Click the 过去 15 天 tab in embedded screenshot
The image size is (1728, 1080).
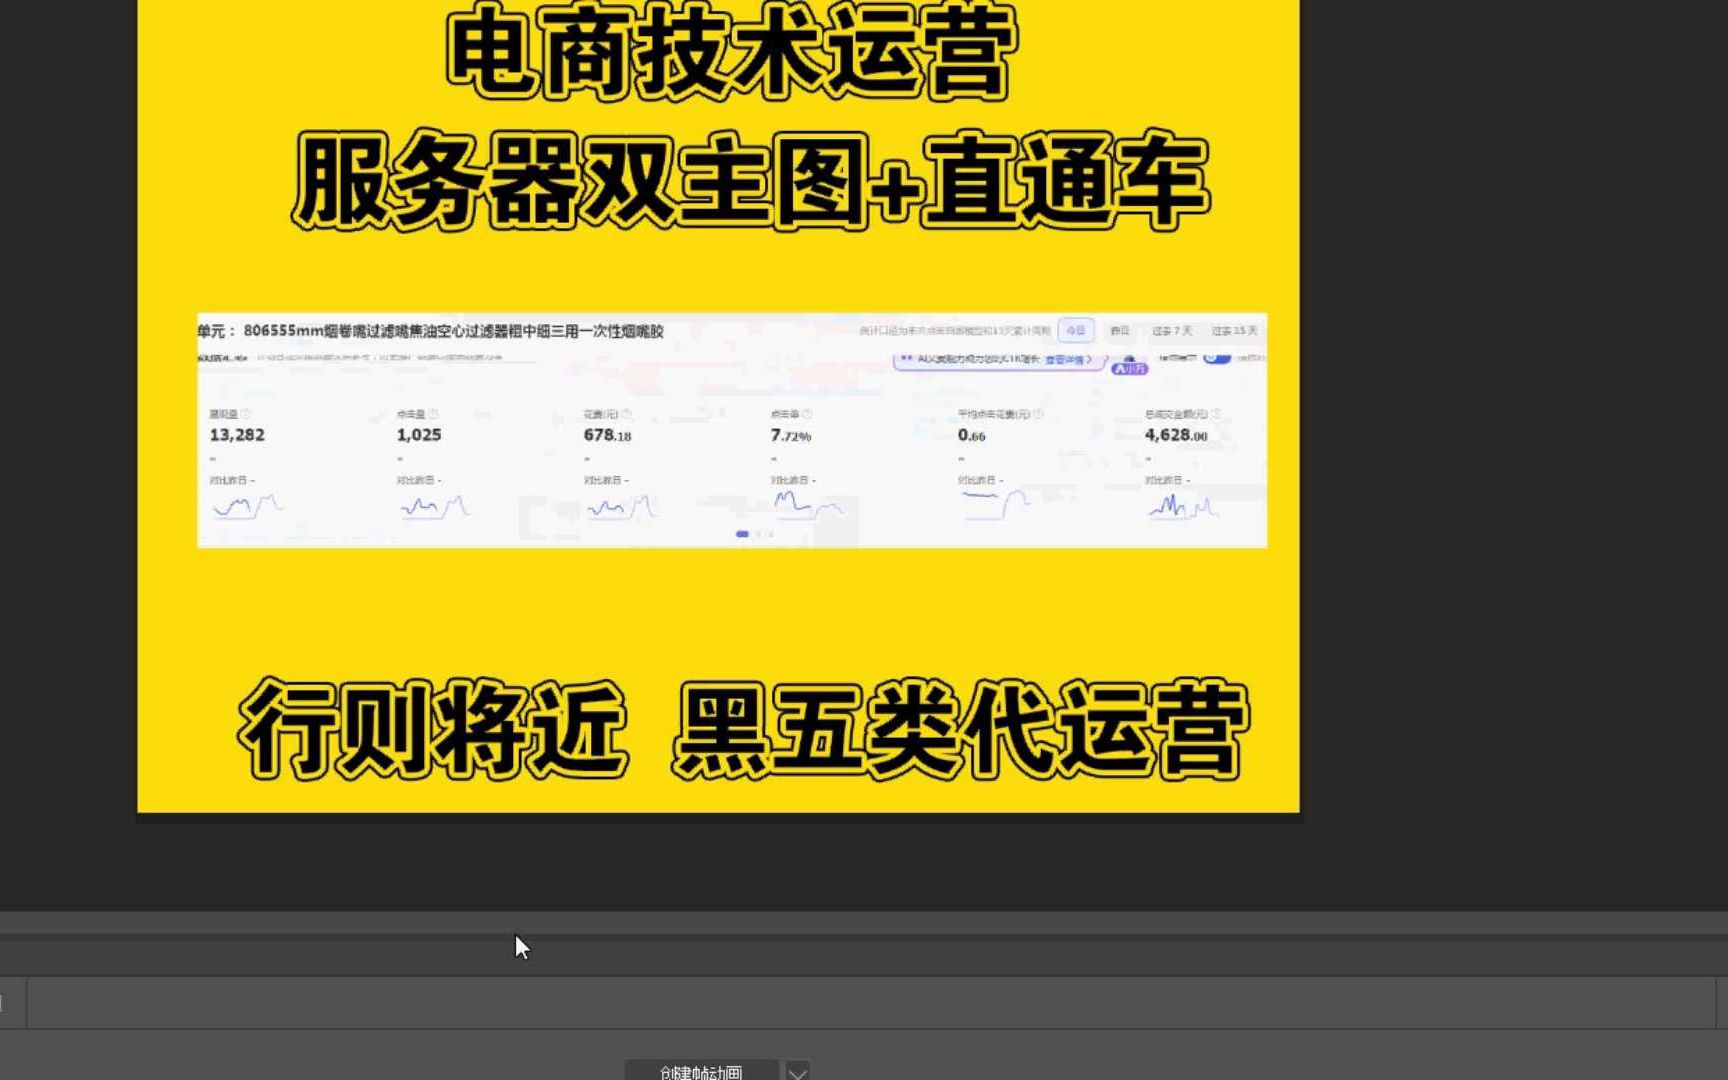[1234, 331]
